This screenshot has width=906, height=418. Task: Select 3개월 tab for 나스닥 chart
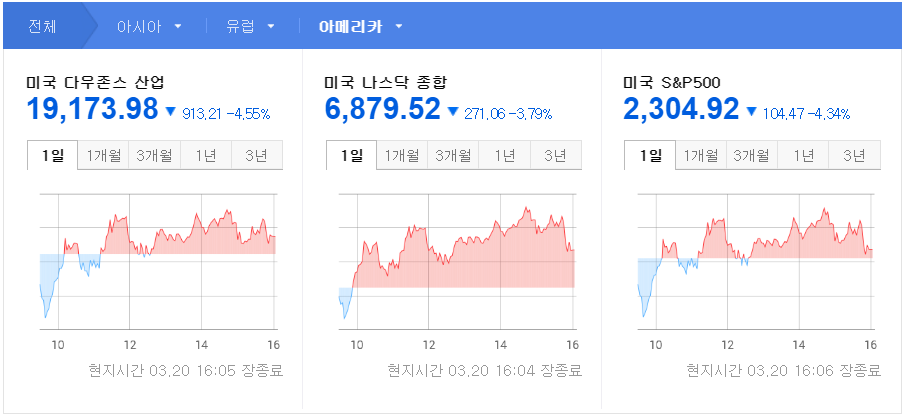click(453, 155)
